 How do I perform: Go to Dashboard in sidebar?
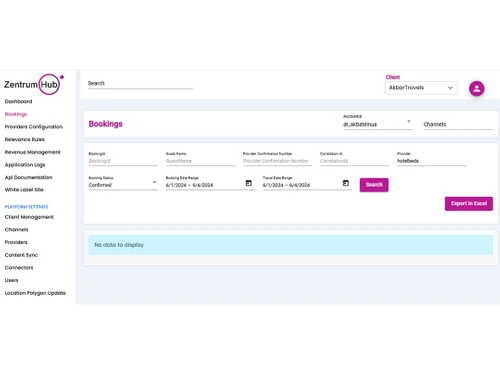19,101
